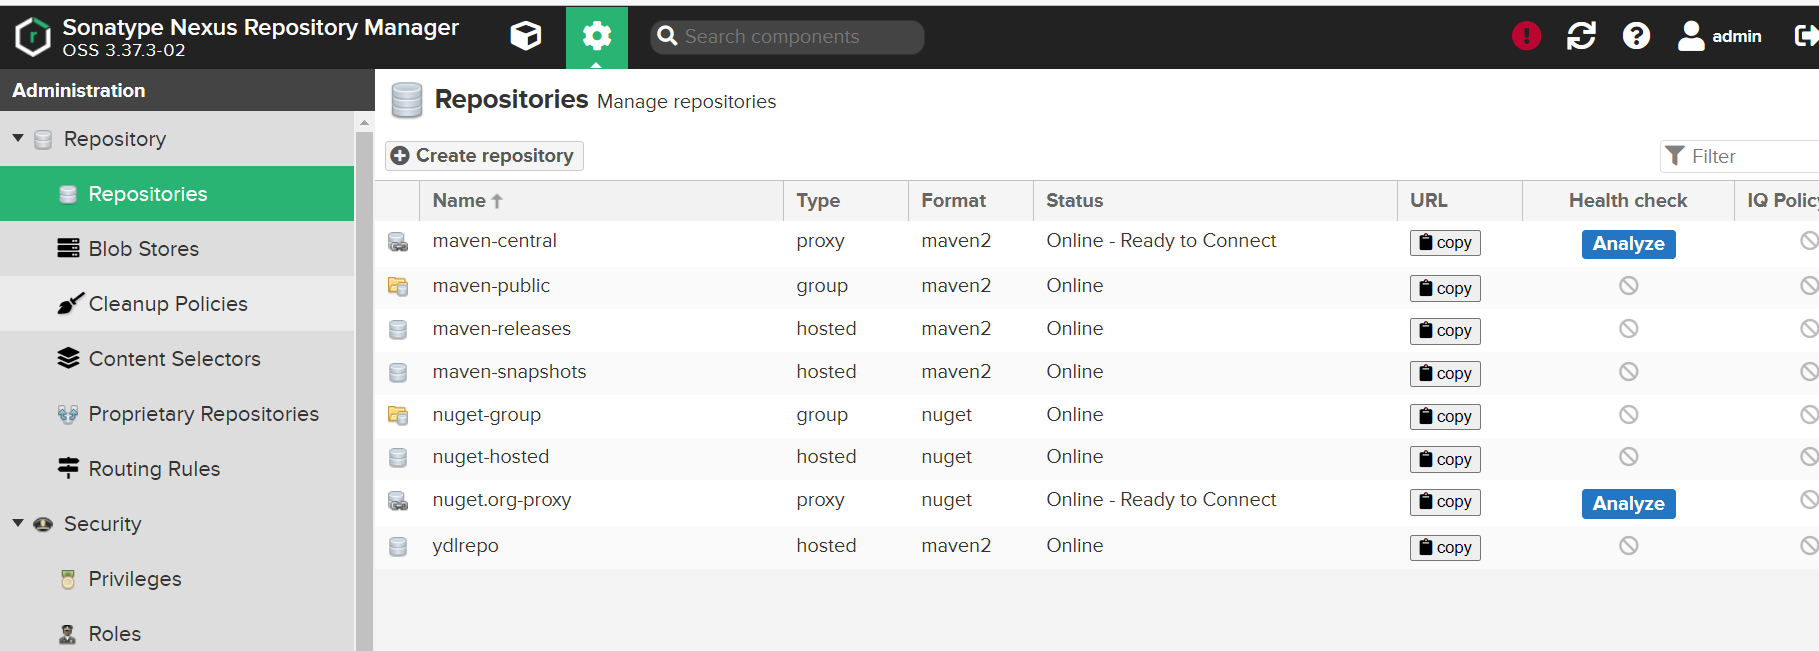1819x651 pixels.
Task: Open the Browse cube icon in header
Action: [x=526, y=36]
